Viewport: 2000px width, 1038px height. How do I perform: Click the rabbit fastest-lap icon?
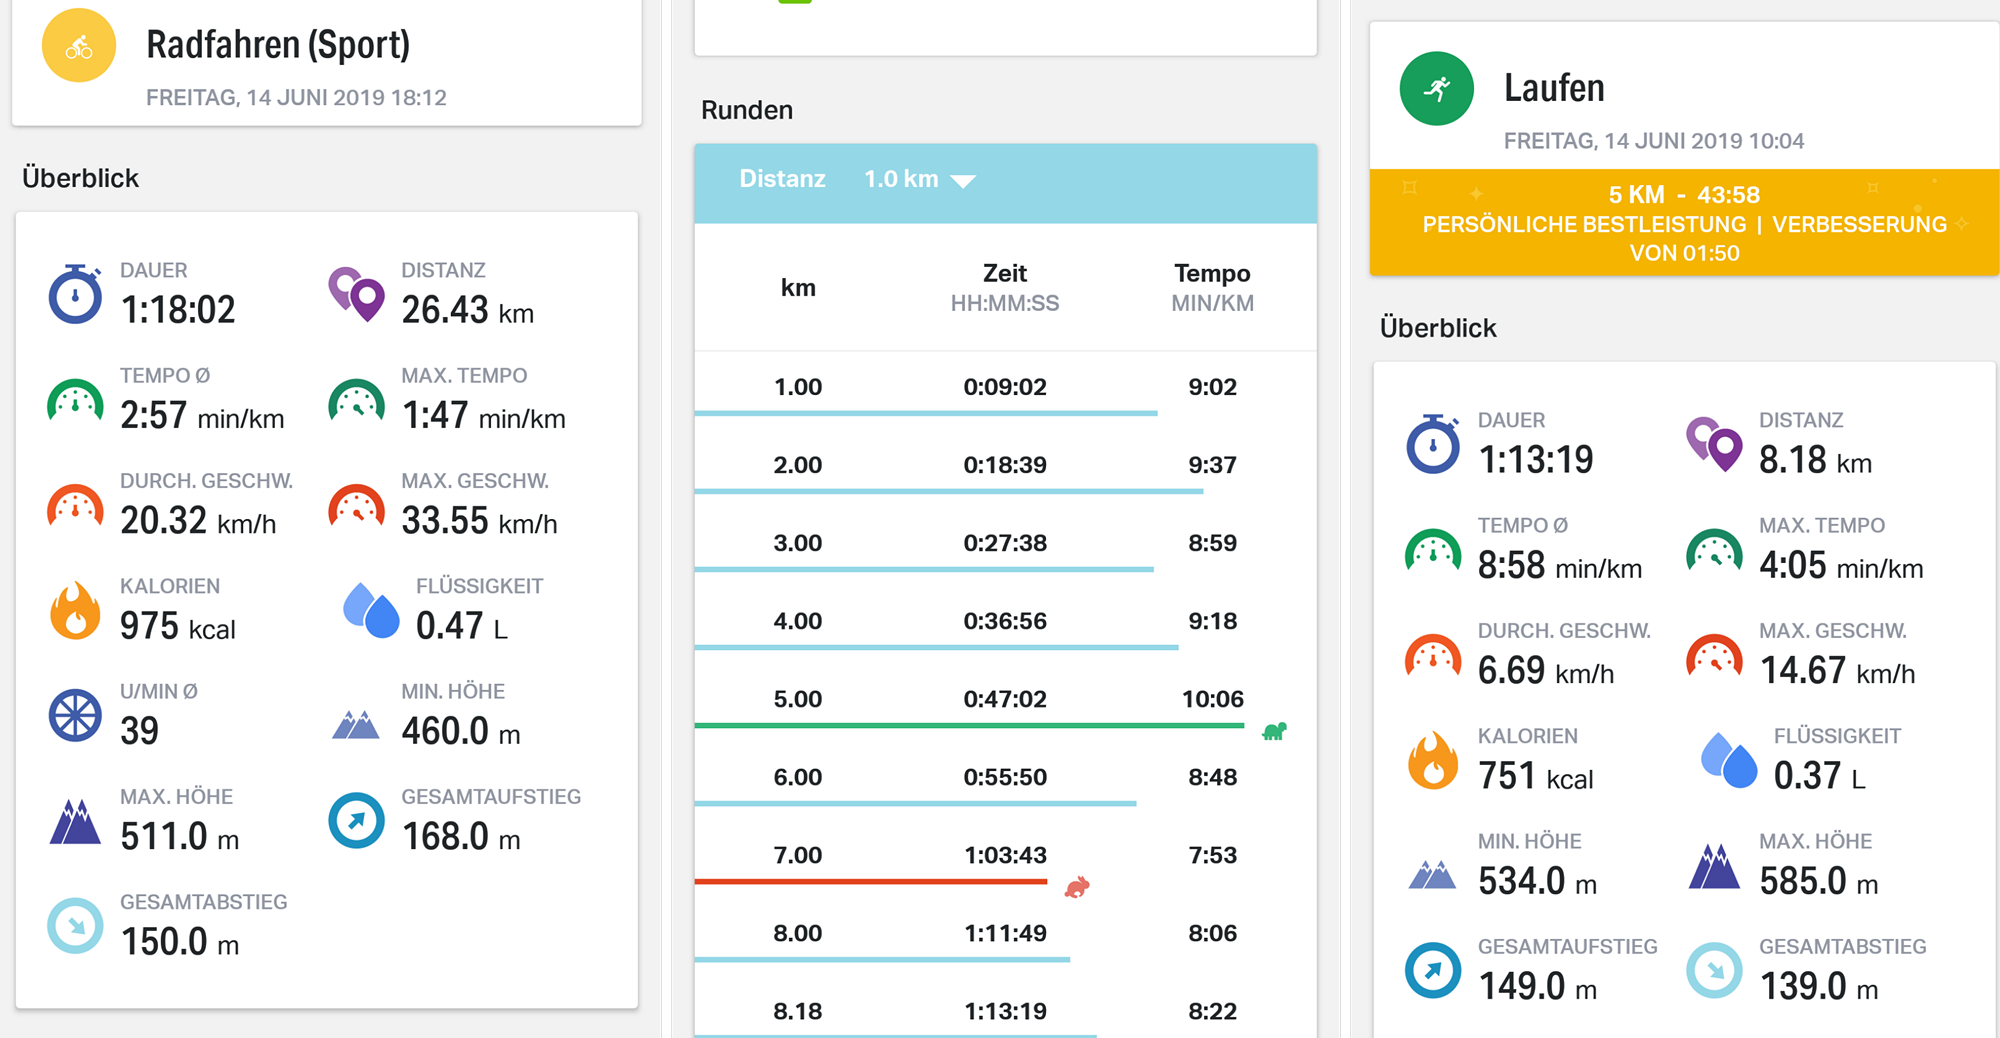tap(1077, 887)
